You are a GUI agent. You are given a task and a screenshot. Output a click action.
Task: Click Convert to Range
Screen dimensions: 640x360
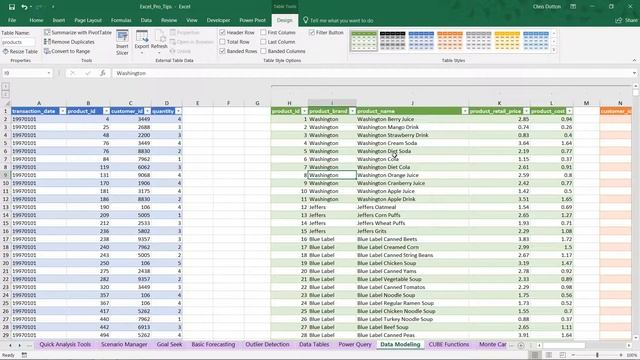point(67,51)
